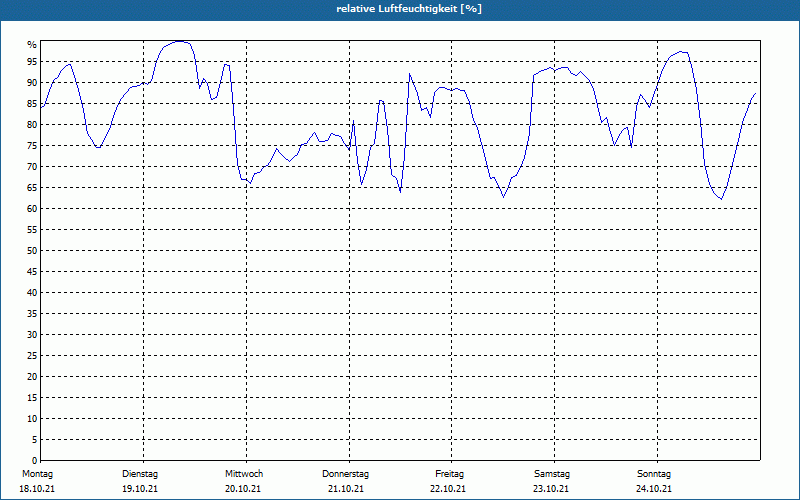Select the 'Sonntag' day label
This screenshot has width=800, height=500.
[654, 474]
